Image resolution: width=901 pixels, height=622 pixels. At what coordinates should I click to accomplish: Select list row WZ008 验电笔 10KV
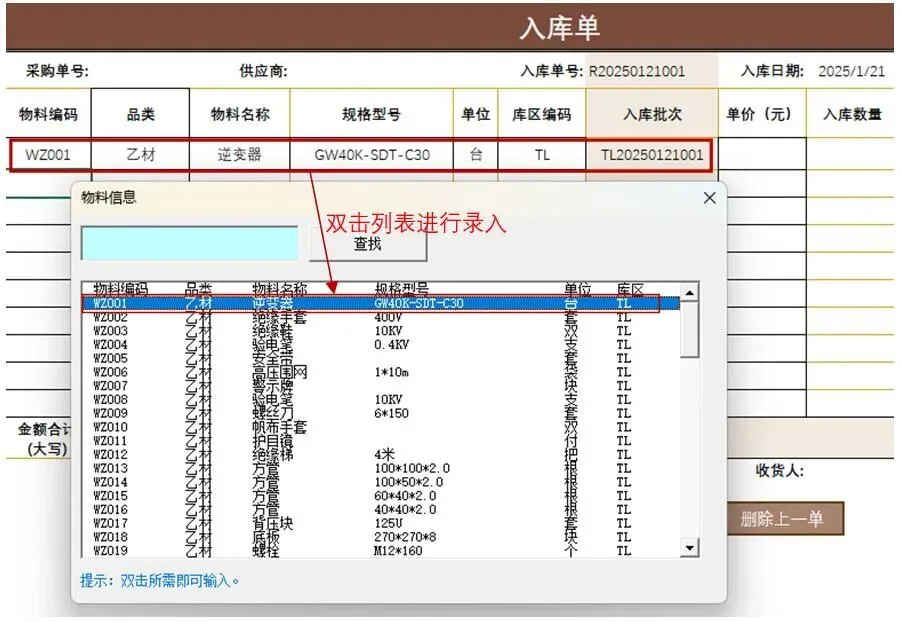(x=380, y=400)
